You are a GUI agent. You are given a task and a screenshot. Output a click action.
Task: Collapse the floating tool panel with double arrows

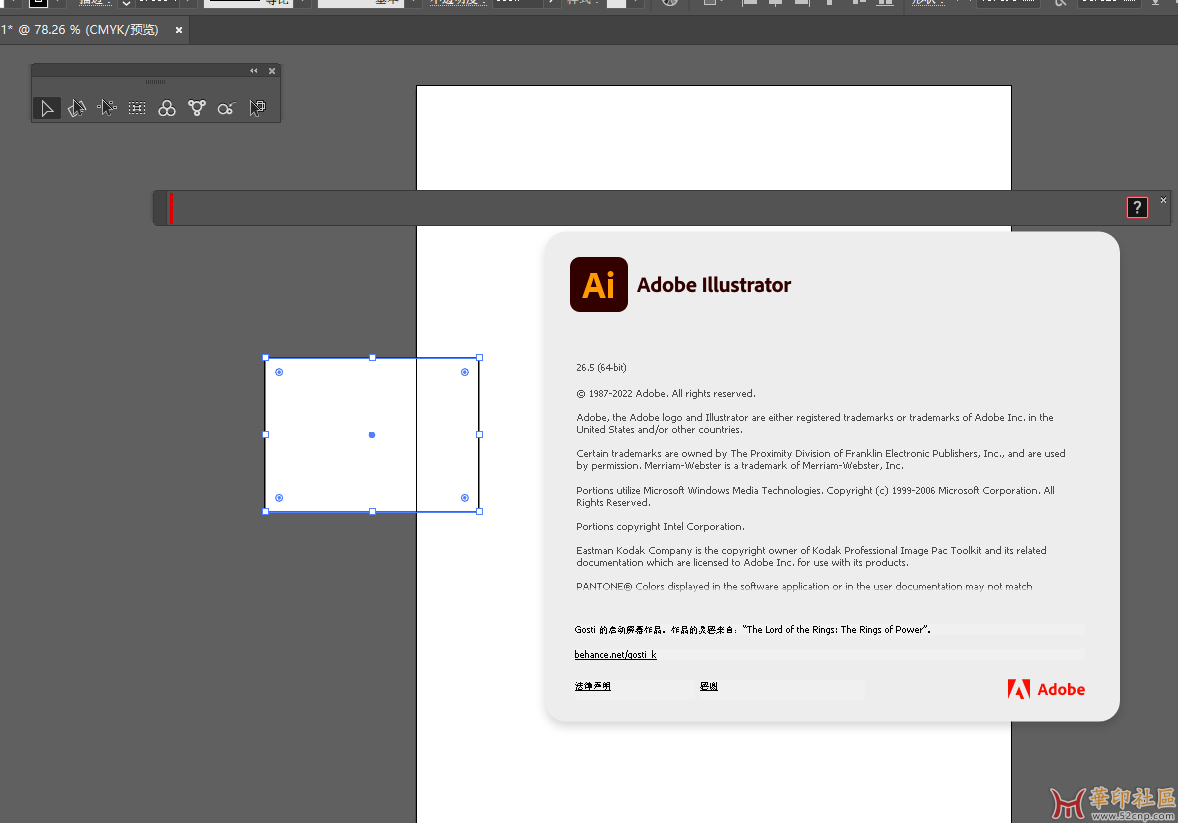(254, 71)
